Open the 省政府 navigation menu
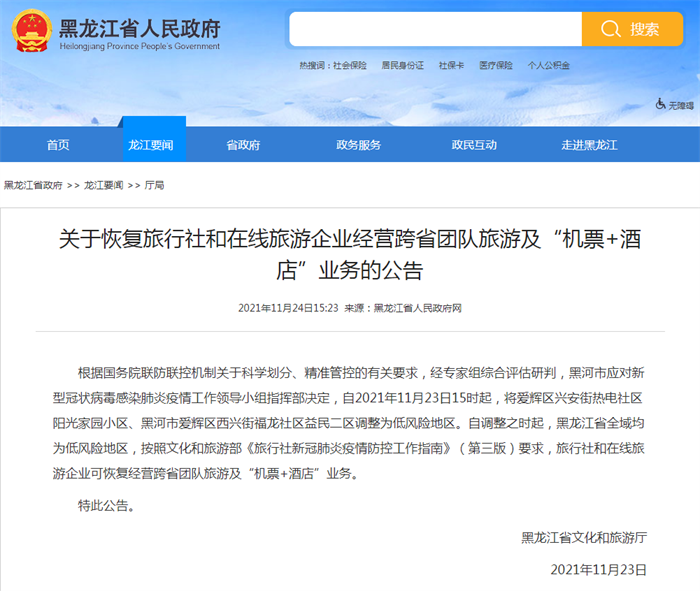The width and height of the screenshot is (700, 591). [x=243, y=145]
